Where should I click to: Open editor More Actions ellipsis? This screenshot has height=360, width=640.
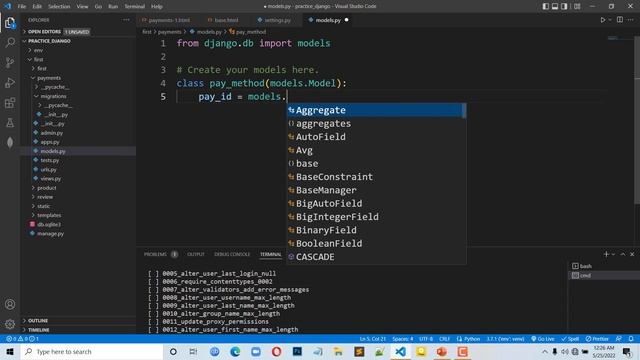[631, 20]
